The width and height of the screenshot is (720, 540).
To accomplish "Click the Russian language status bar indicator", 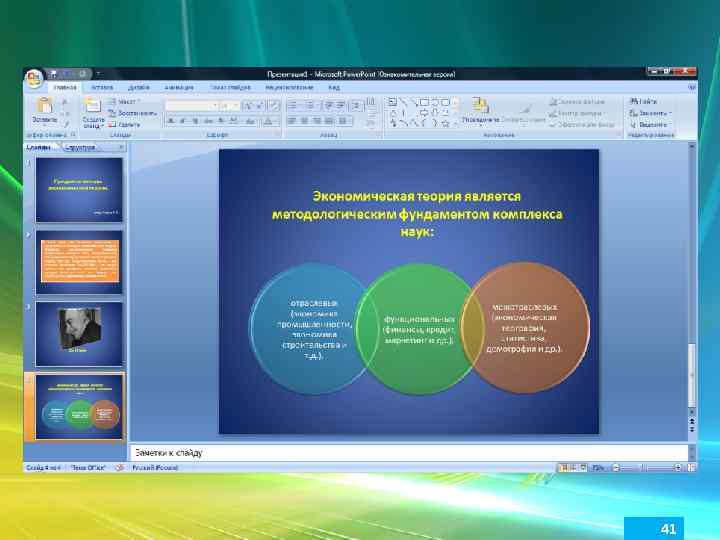I will coord(155,467).
